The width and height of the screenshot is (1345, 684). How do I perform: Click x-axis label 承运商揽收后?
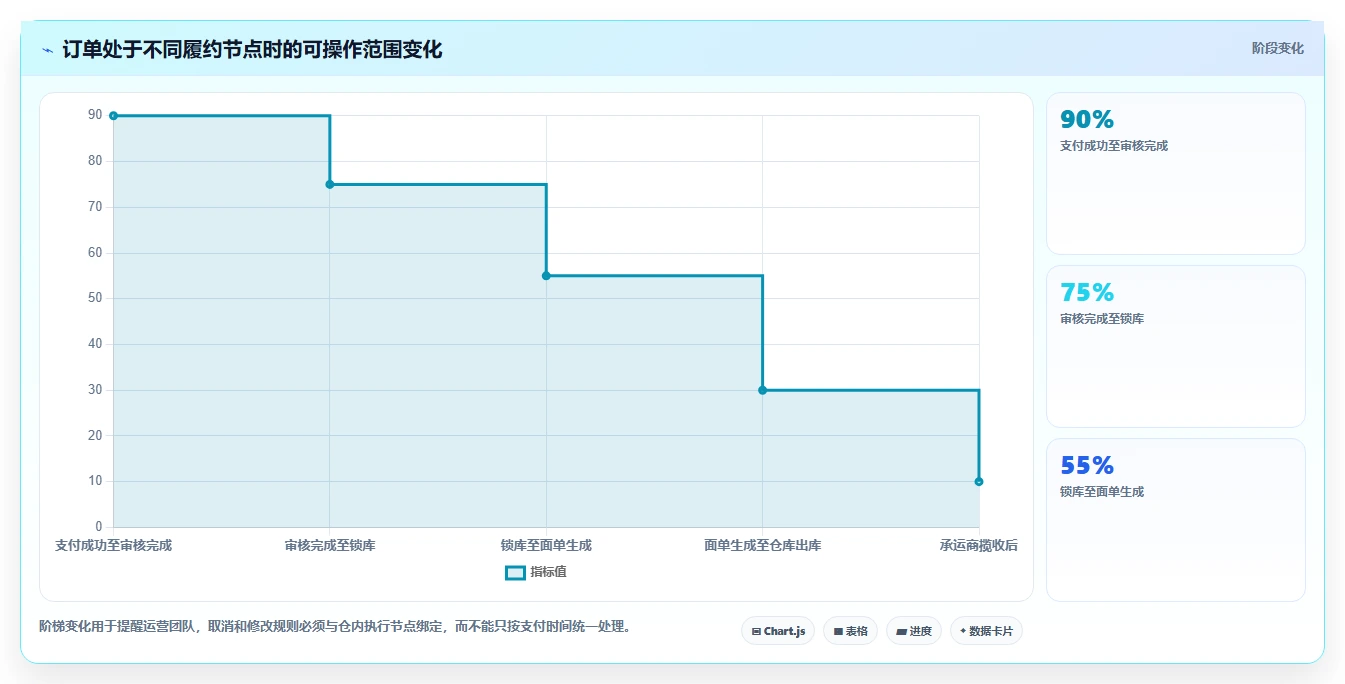coord(979,545)
